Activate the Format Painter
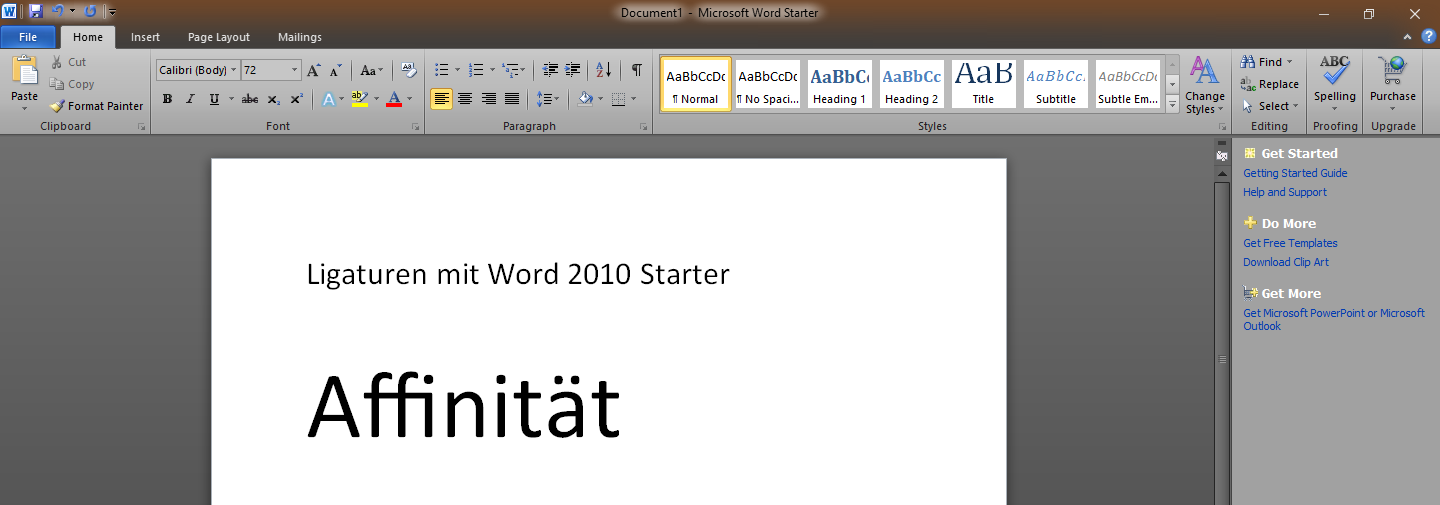Screen dimensions: 1440x505 click(97, 106)
